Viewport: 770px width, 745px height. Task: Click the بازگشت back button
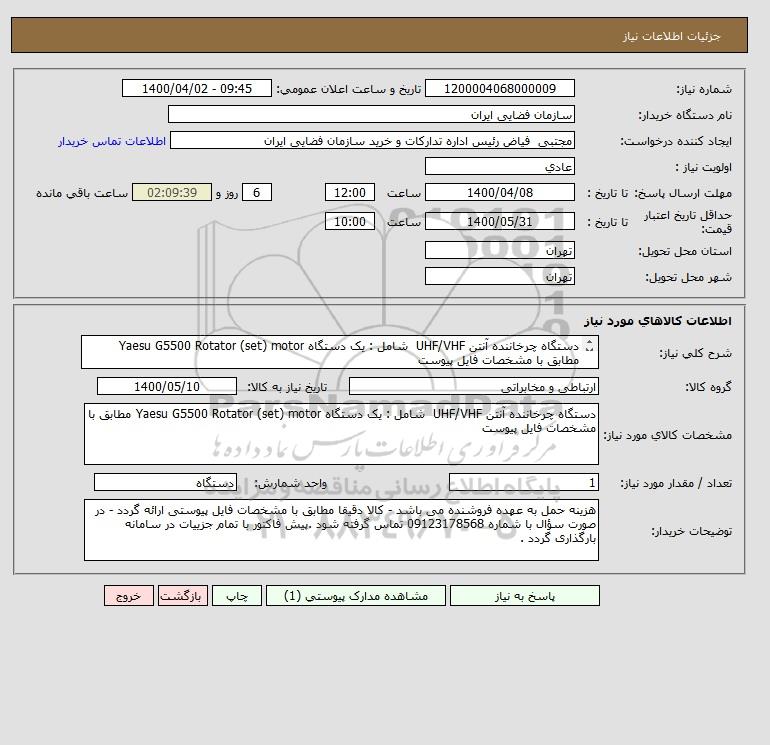click(x=183, y=596)
